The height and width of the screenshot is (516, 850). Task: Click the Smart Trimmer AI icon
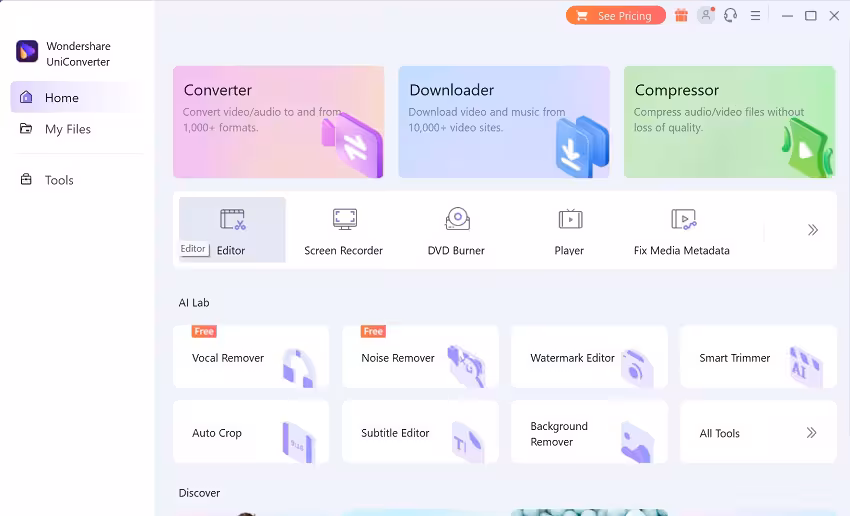coord(806,367)
